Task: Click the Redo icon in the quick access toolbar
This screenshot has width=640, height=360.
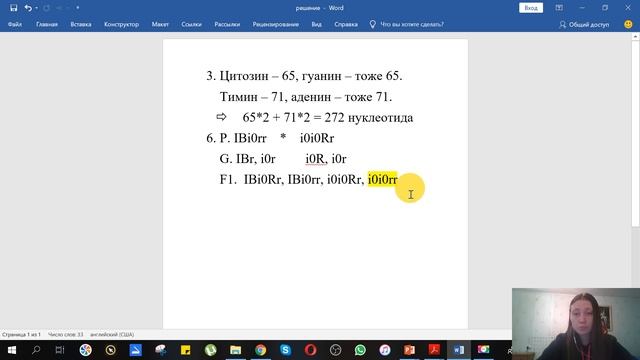Action: click(47, 8)
